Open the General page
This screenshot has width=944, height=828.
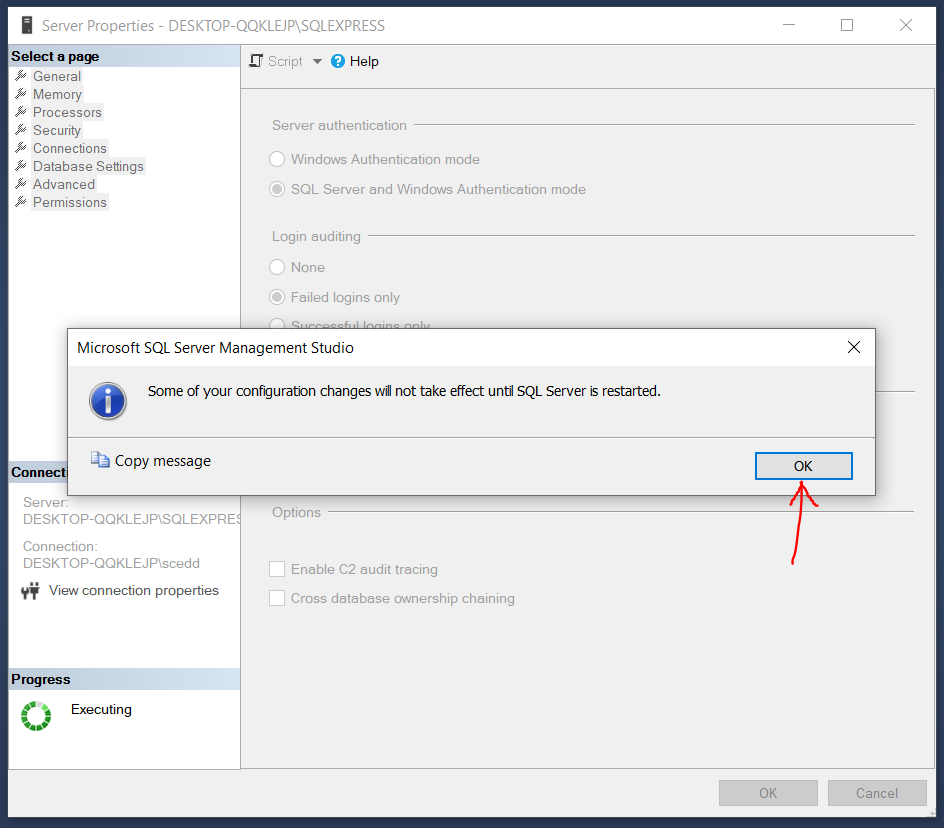(x=57, y=76)
